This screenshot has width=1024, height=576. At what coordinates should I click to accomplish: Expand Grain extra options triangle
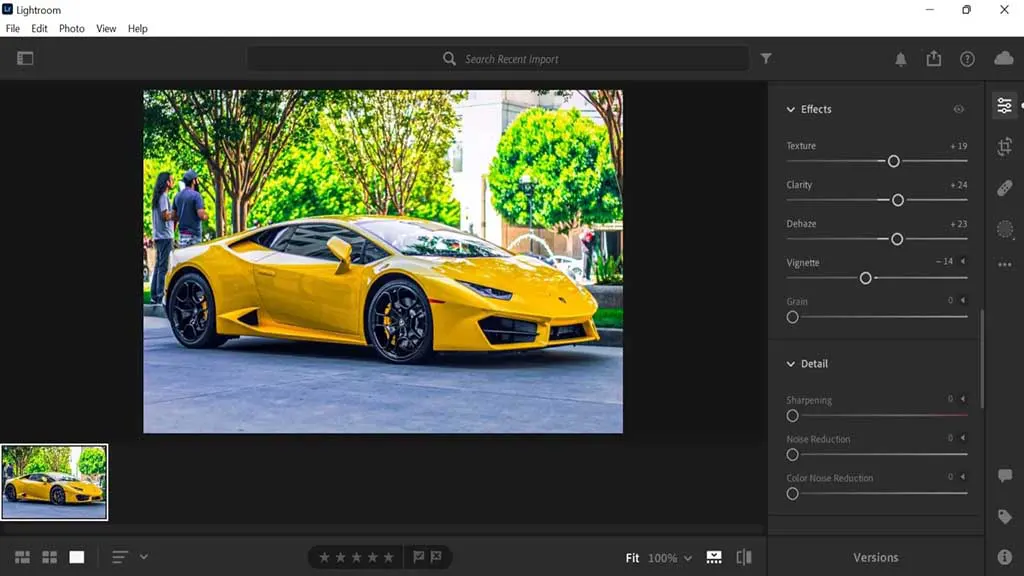pyautogui.click(x=963, y=300)
